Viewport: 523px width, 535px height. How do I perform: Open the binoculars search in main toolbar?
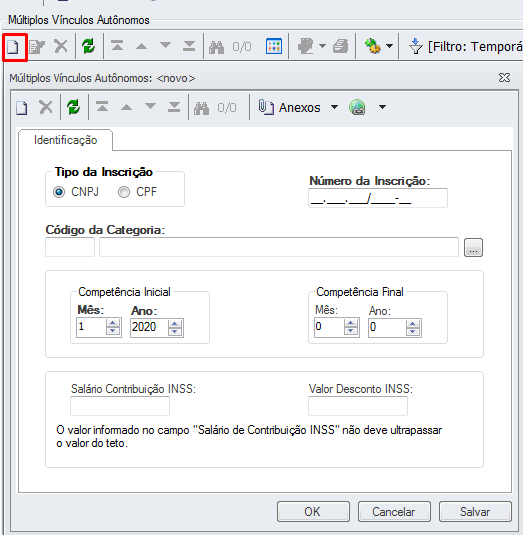(217, 47)
